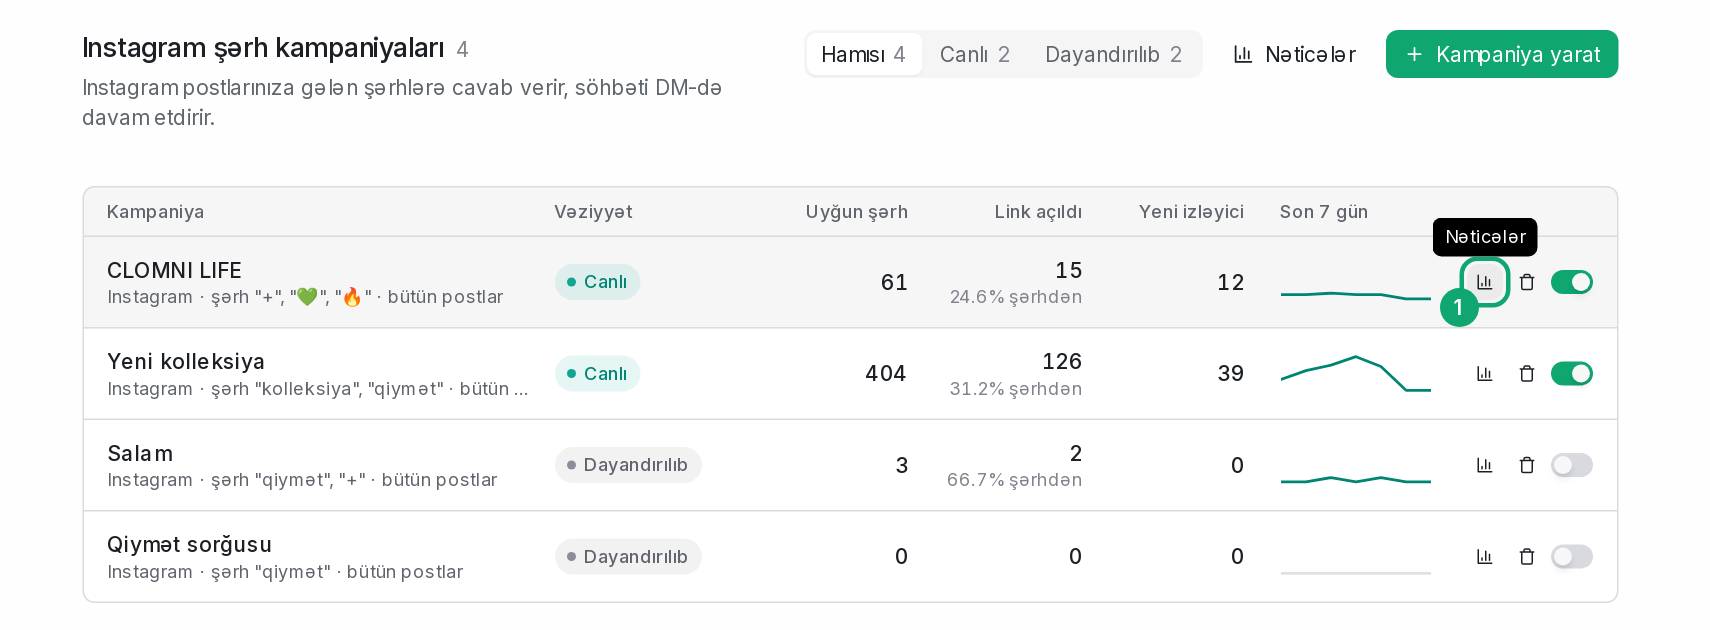Show the Dayandırılıb tab

coord(1113,54)
